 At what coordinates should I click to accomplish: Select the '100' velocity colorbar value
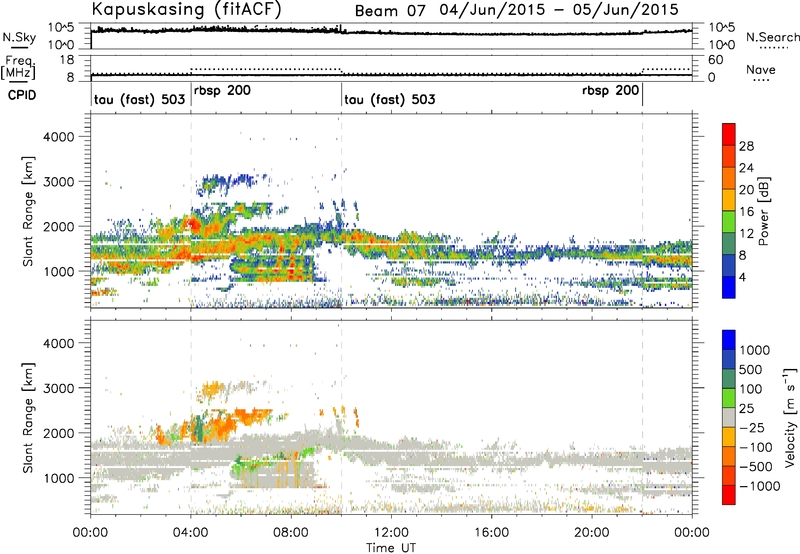point(751,389)
